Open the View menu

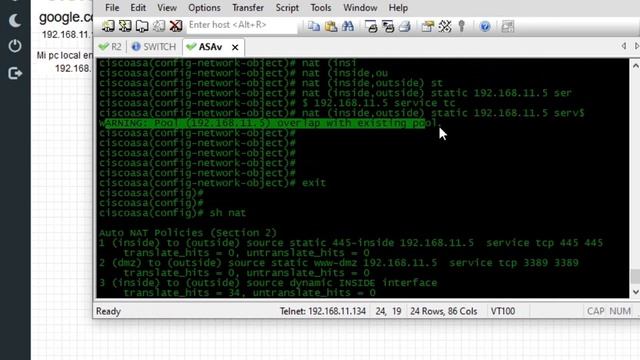(x=167, y=8)
